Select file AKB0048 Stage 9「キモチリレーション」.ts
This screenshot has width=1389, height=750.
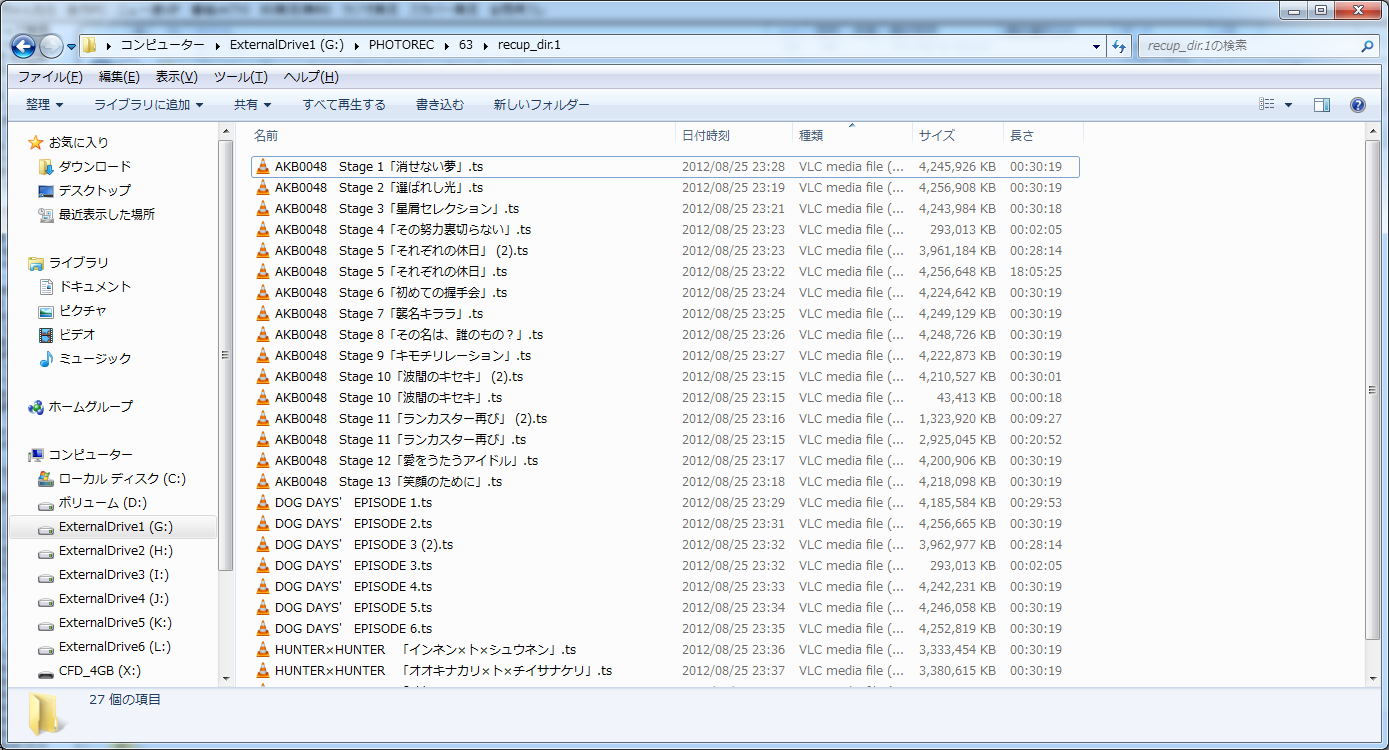click(665, 356)
